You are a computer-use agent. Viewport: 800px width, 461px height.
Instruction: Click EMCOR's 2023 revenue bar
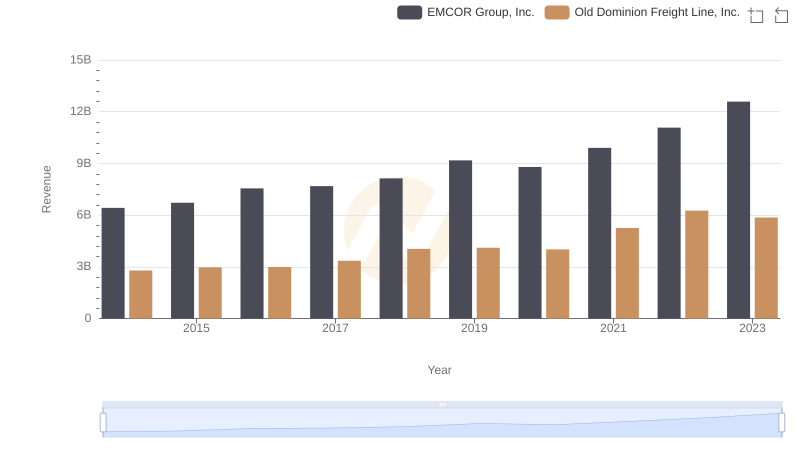tap(738, 210)
